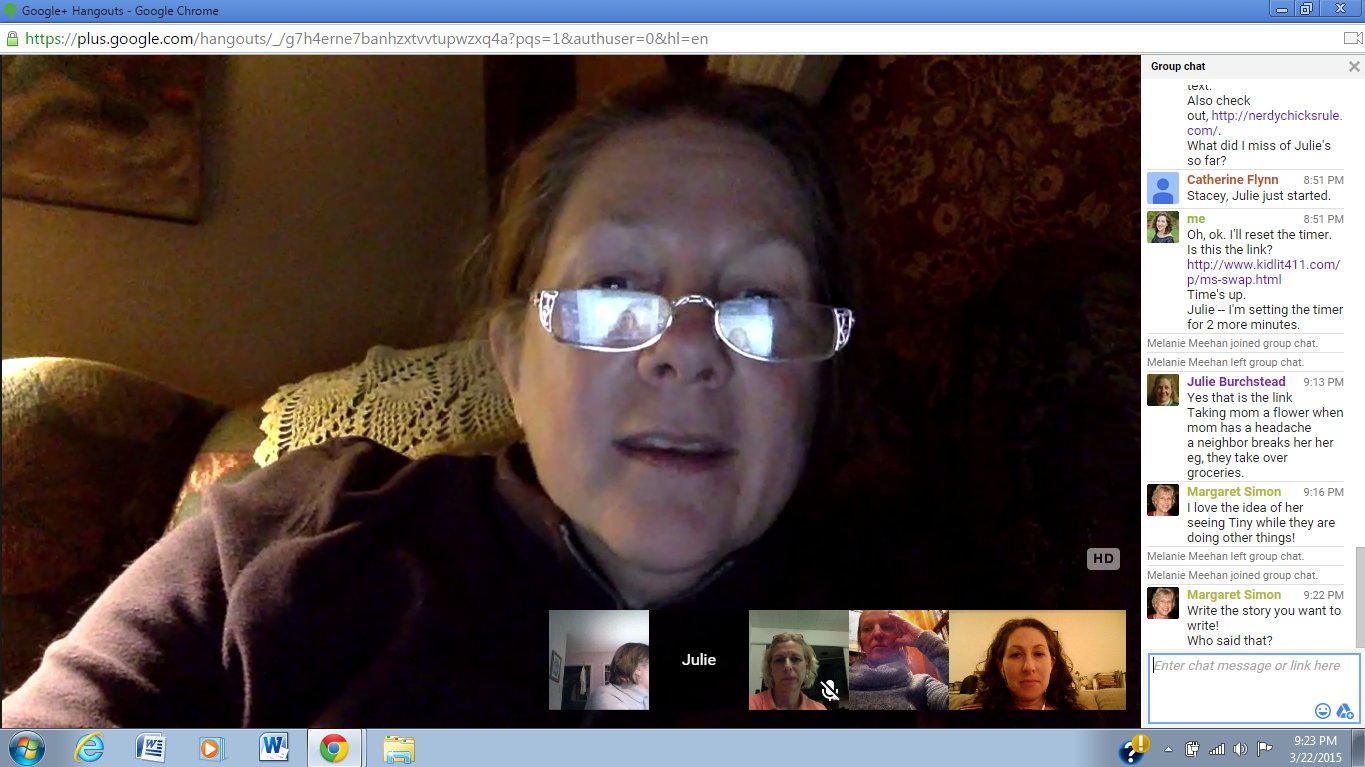The image size is (1365, 767).
Task: Click the Margaret Simon avatar at 9:16 PM
Action: (1162, 500)
